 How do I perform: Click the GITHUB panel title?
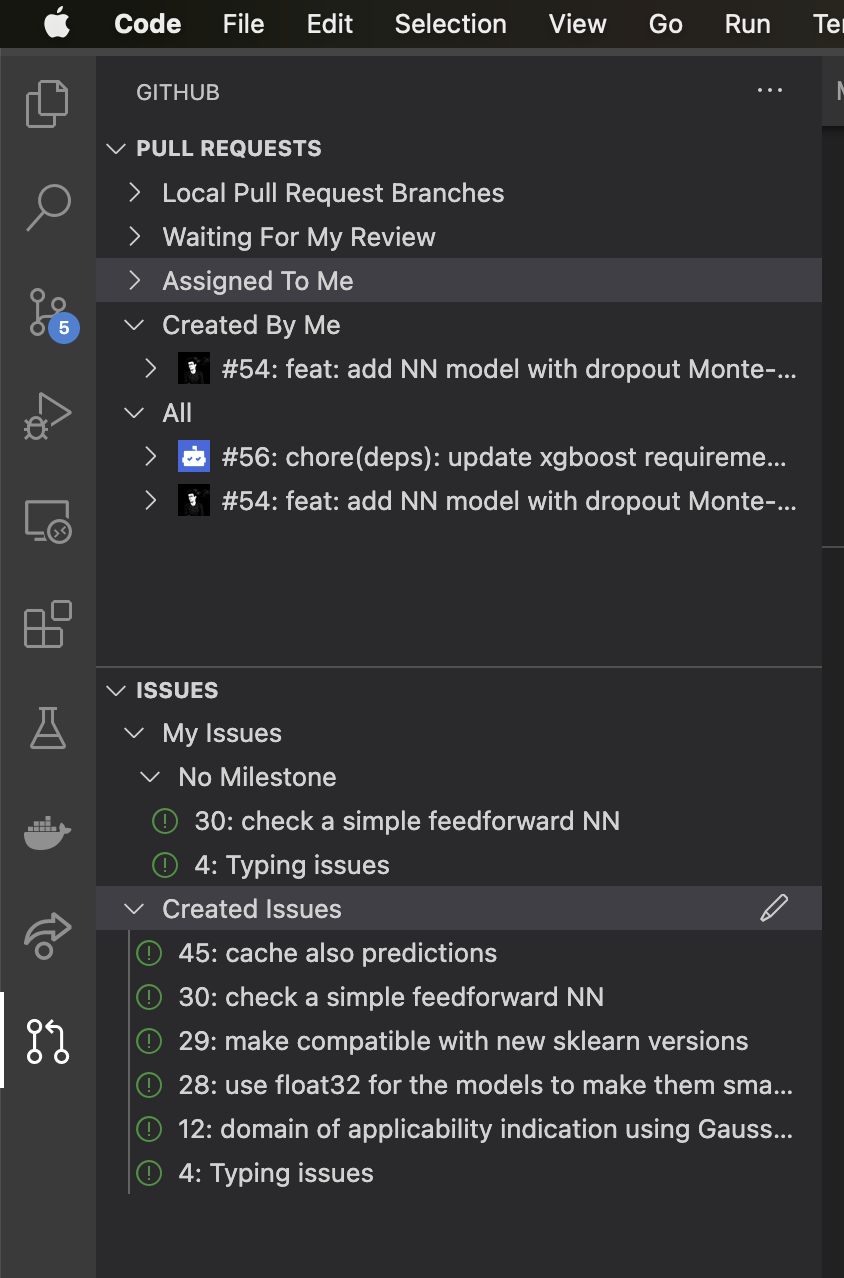point(178,92)
